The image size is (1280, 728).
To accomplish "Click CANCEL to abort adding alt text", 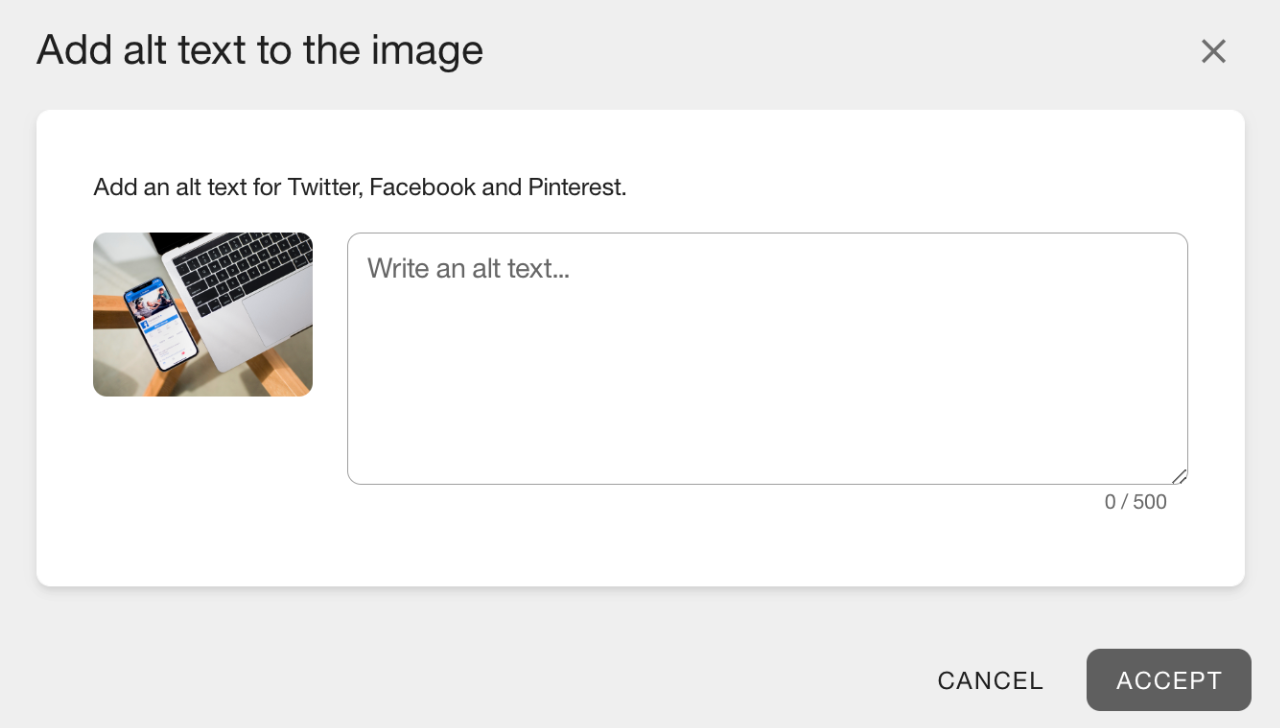I will (989, 680).
